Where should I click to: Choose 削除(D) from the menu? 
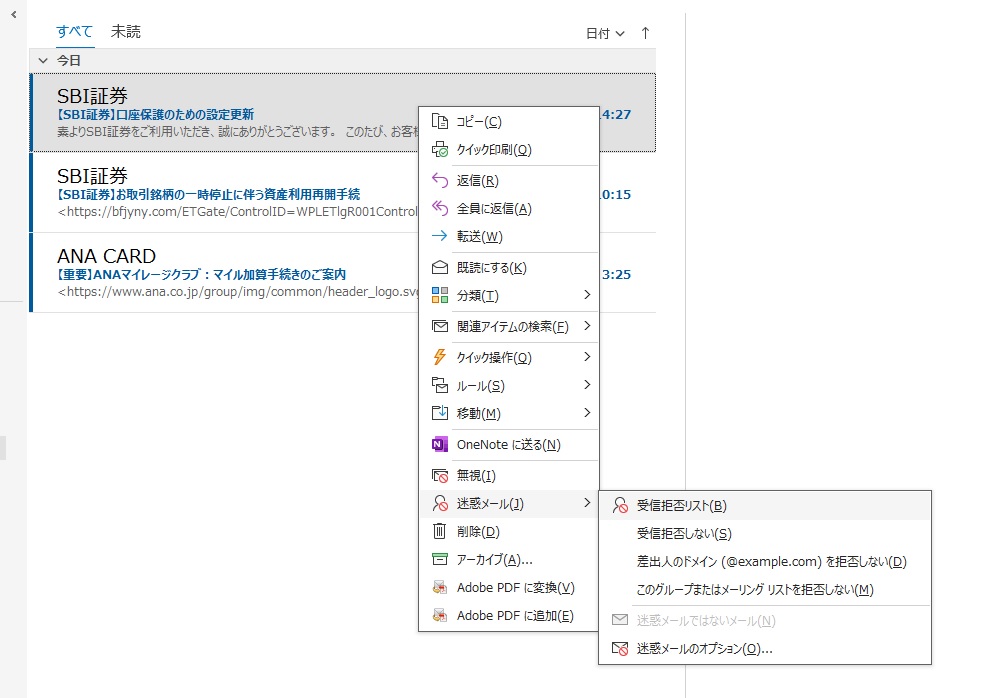(x=508, y=531)
